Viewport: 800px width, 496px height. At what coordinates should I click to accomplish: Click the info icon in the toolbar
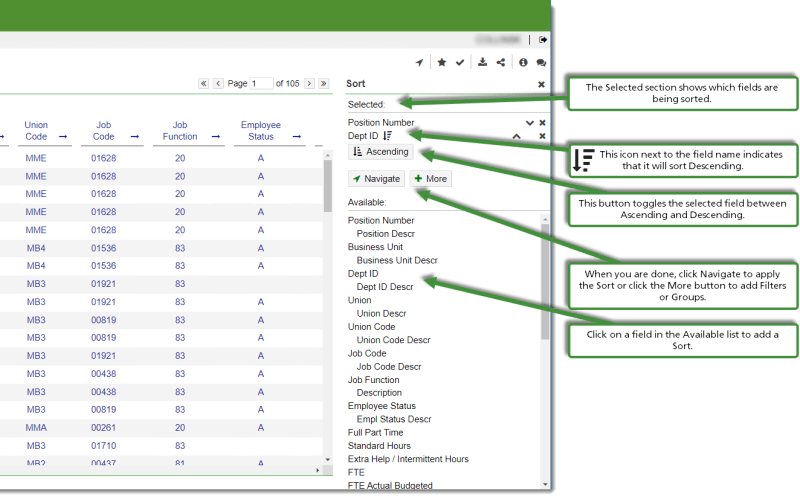point(523,62)
